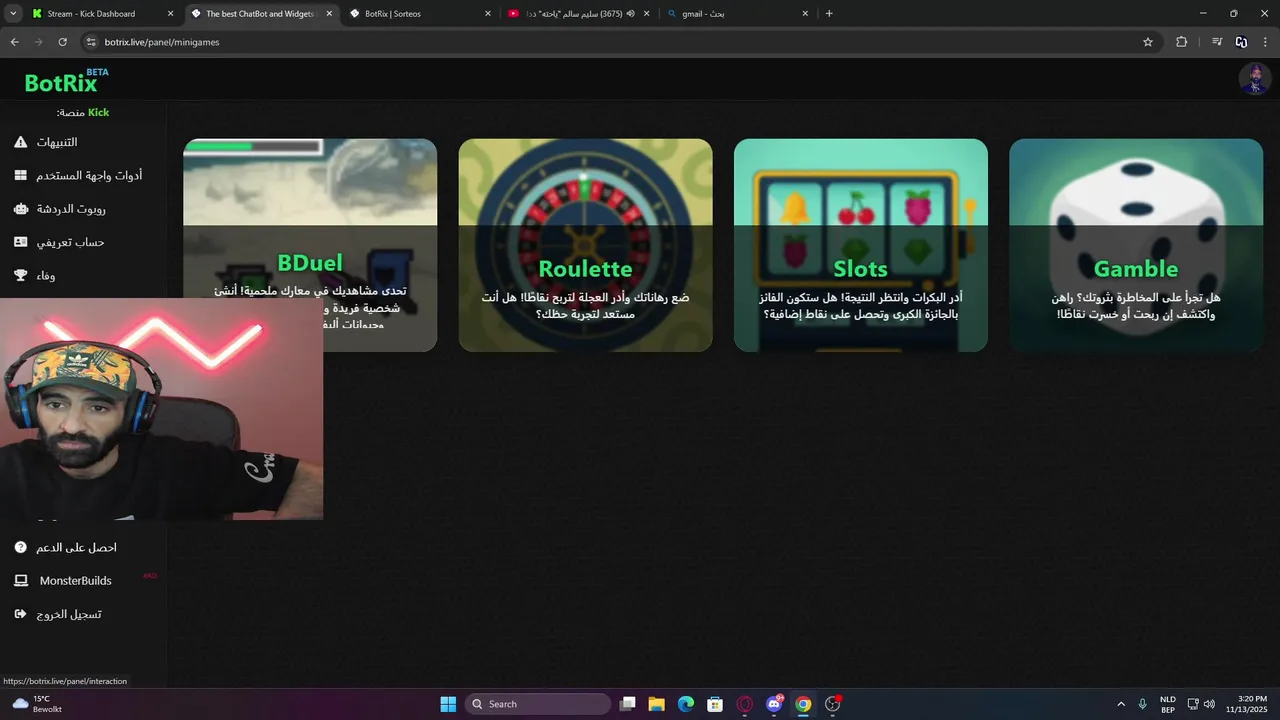
Task: Open the browser extensions puzzle icon
Action: coord(1181,42)
